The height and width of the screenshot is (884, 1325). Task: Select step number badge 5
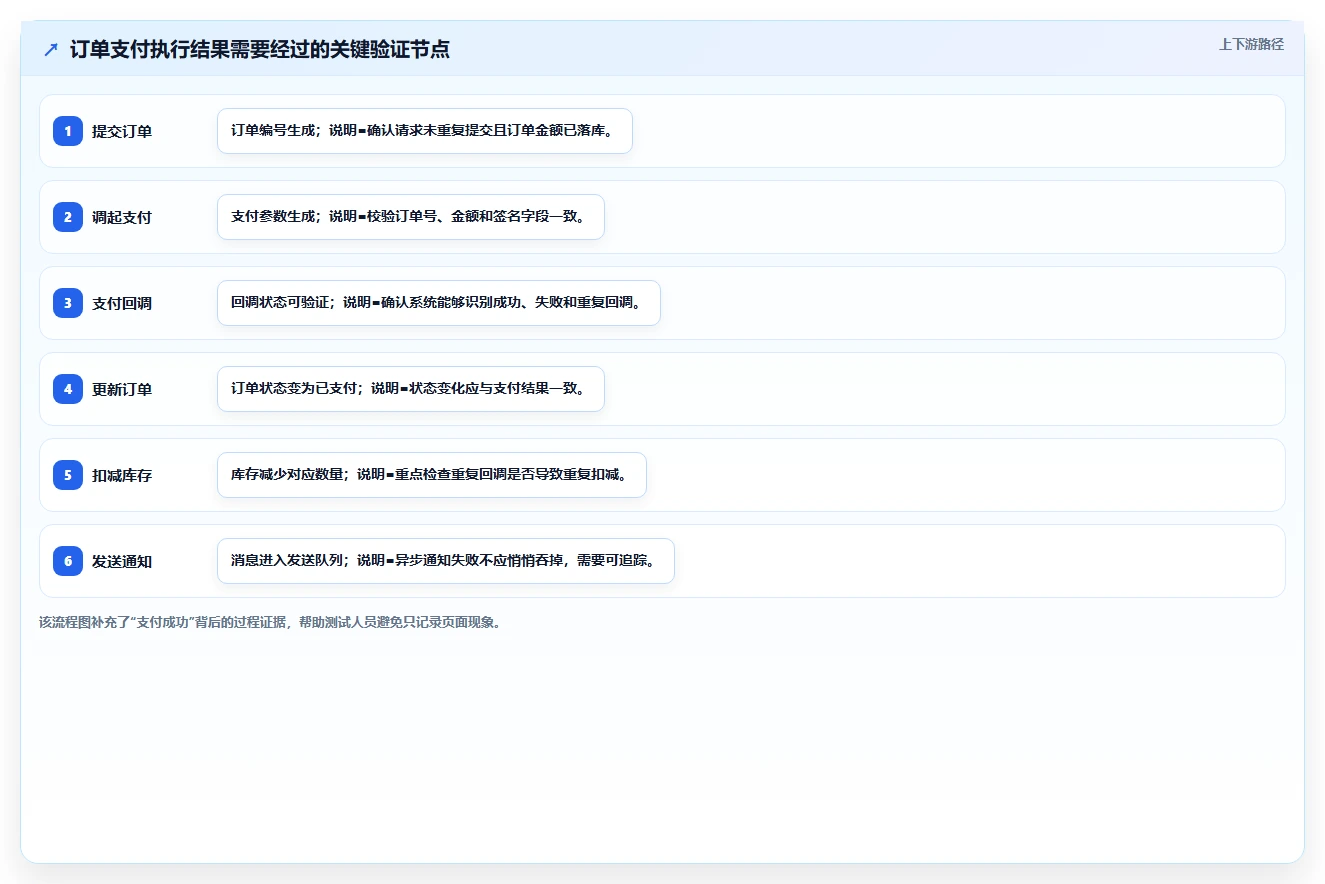[68, 475]
